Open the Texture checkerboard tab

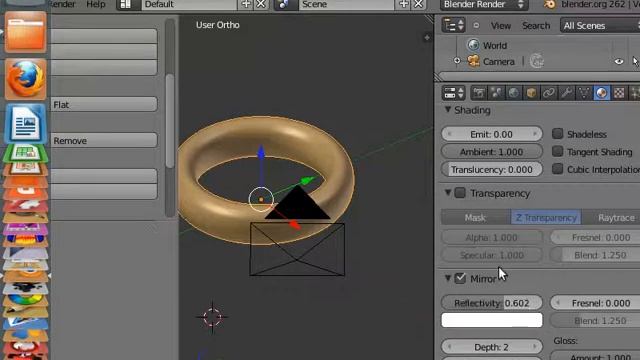619,93
